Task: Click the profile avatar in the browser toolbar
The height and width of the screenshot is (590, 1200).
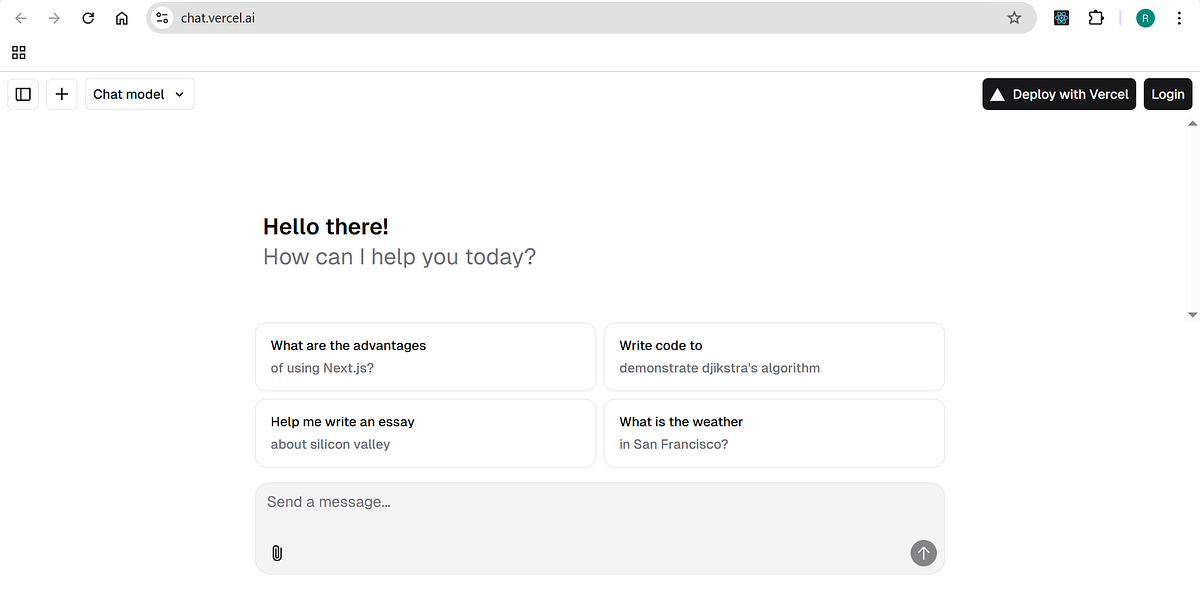Action: [x=1145, y=17]
